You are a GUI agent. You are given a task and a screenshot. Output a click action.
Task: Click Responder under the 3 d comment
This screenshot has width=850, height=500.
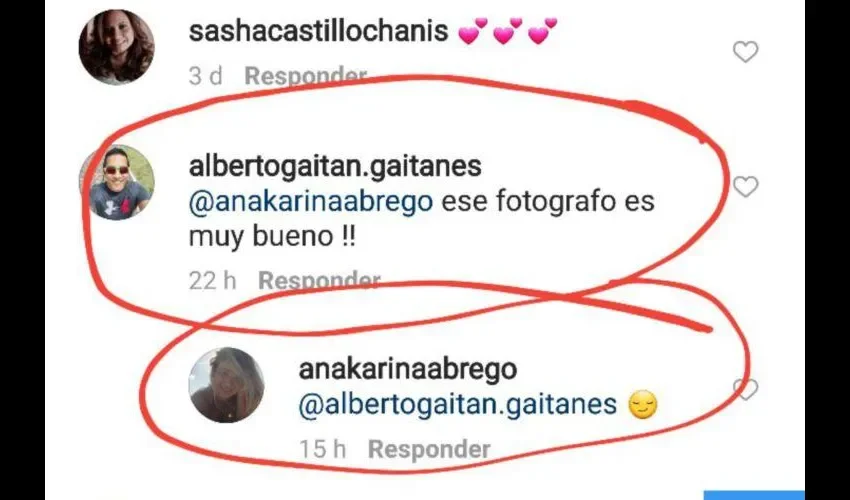coord(306,76)
